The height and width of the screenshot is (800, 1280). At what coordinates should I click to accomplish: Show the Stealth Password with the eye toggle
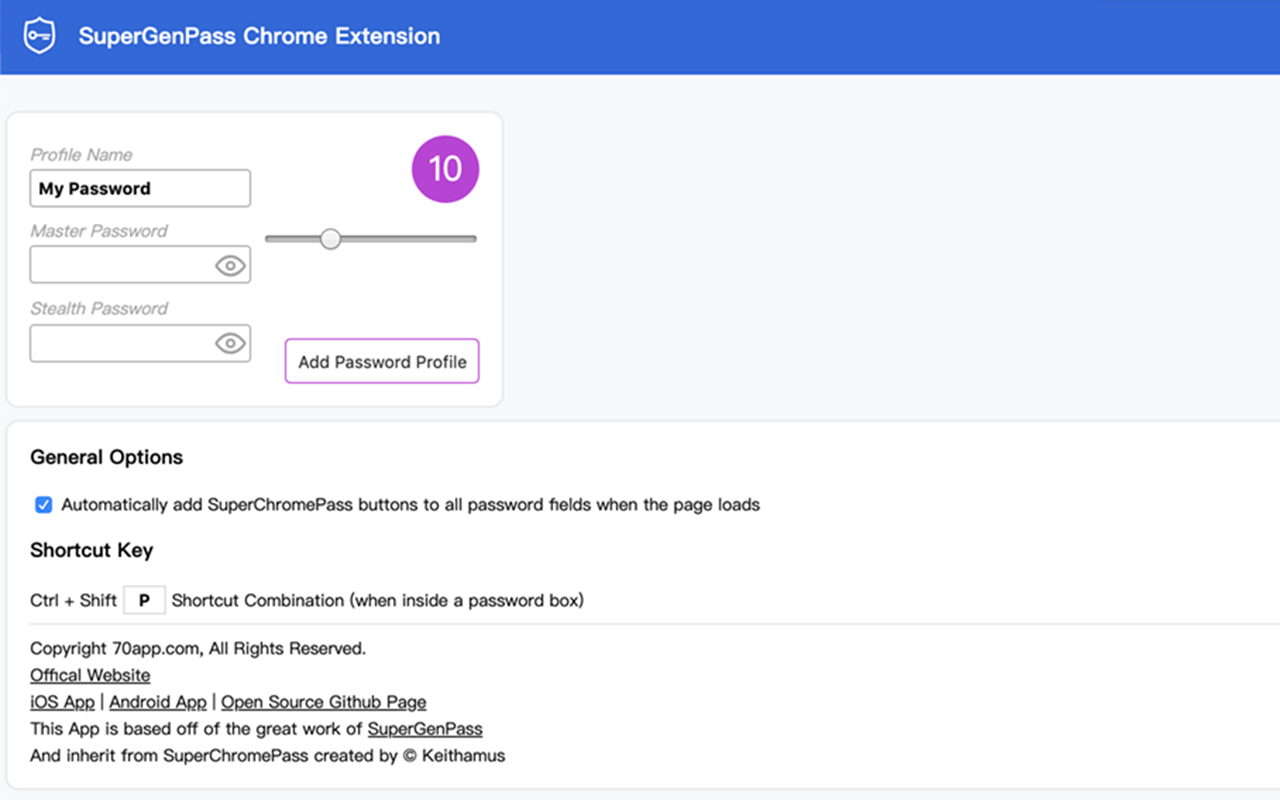pyautogui.click(x=229, y=343)
